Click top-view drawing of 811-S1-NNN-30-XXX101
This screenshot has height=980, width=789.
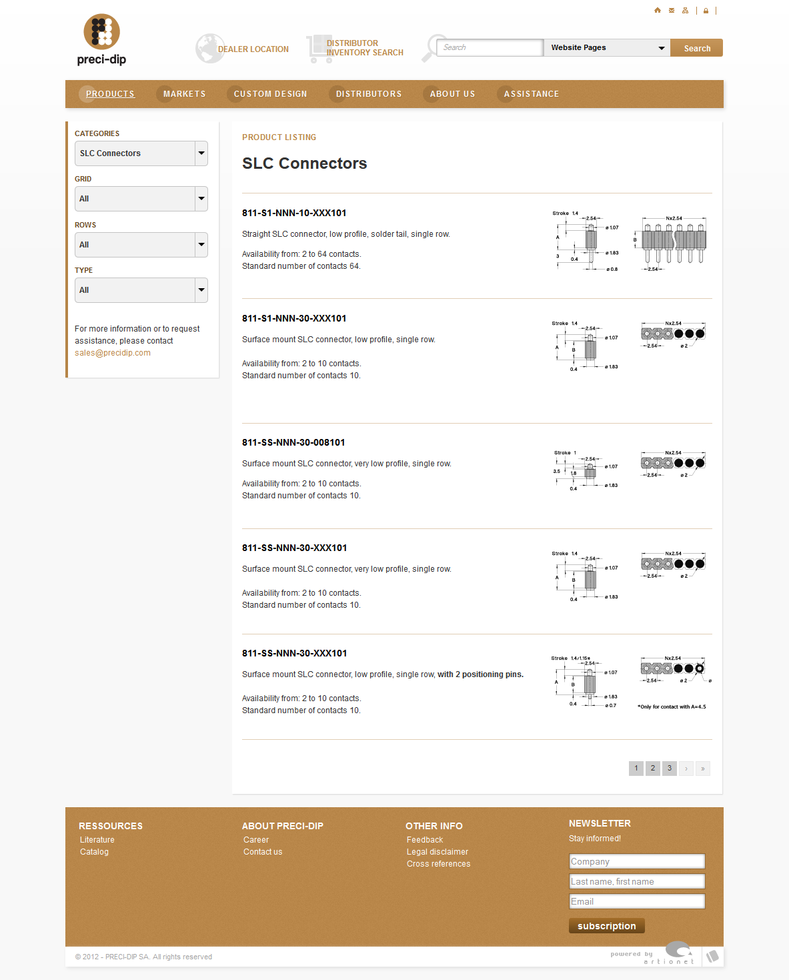click(673, 334)
